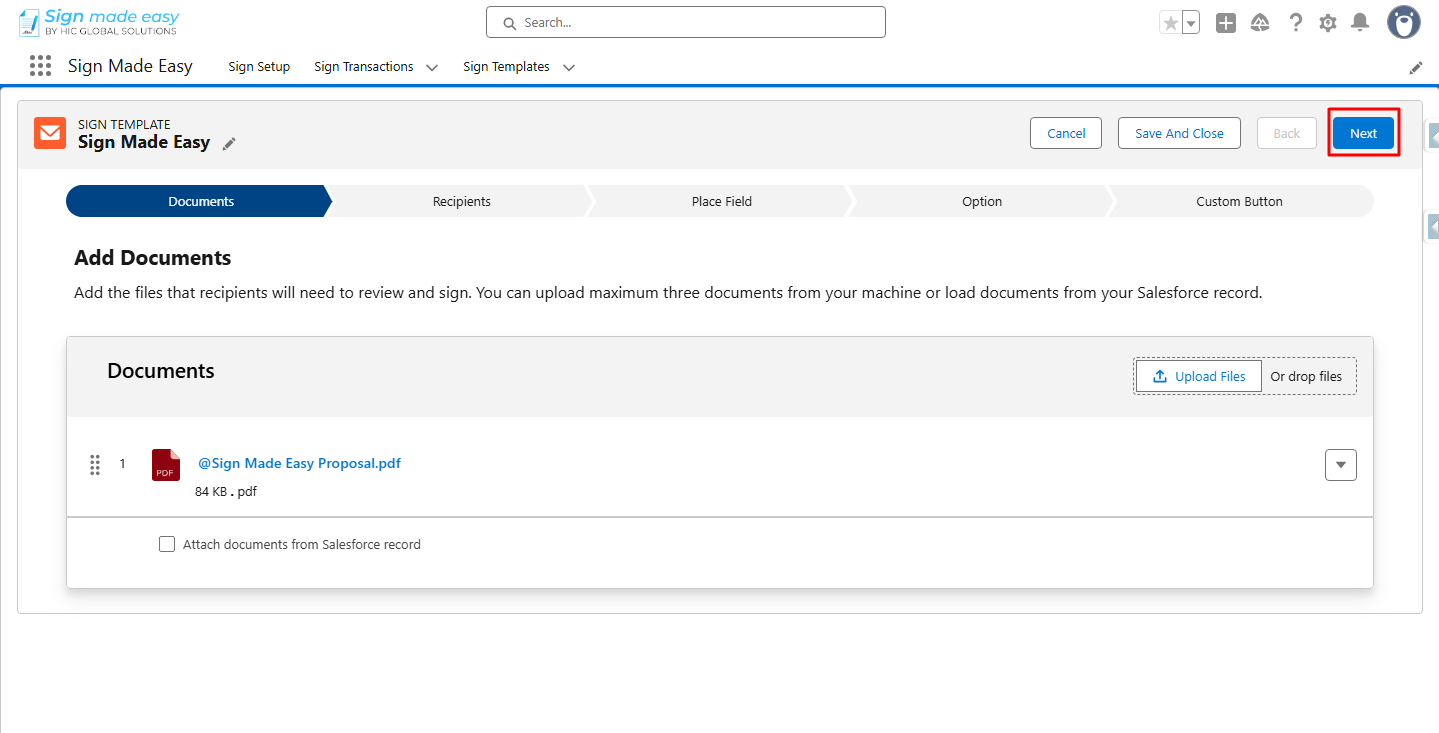Expand the favorites list dropdown arrow
The image size is (1439, 733).
pos(1189,20)
